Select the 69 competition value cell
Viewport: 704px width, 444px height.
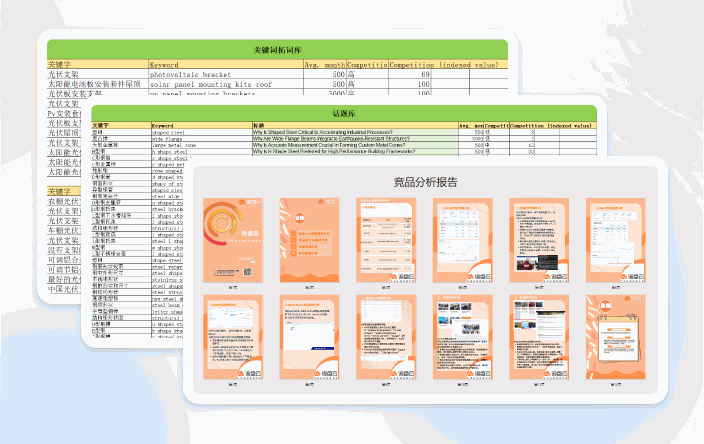click(409, 75)
